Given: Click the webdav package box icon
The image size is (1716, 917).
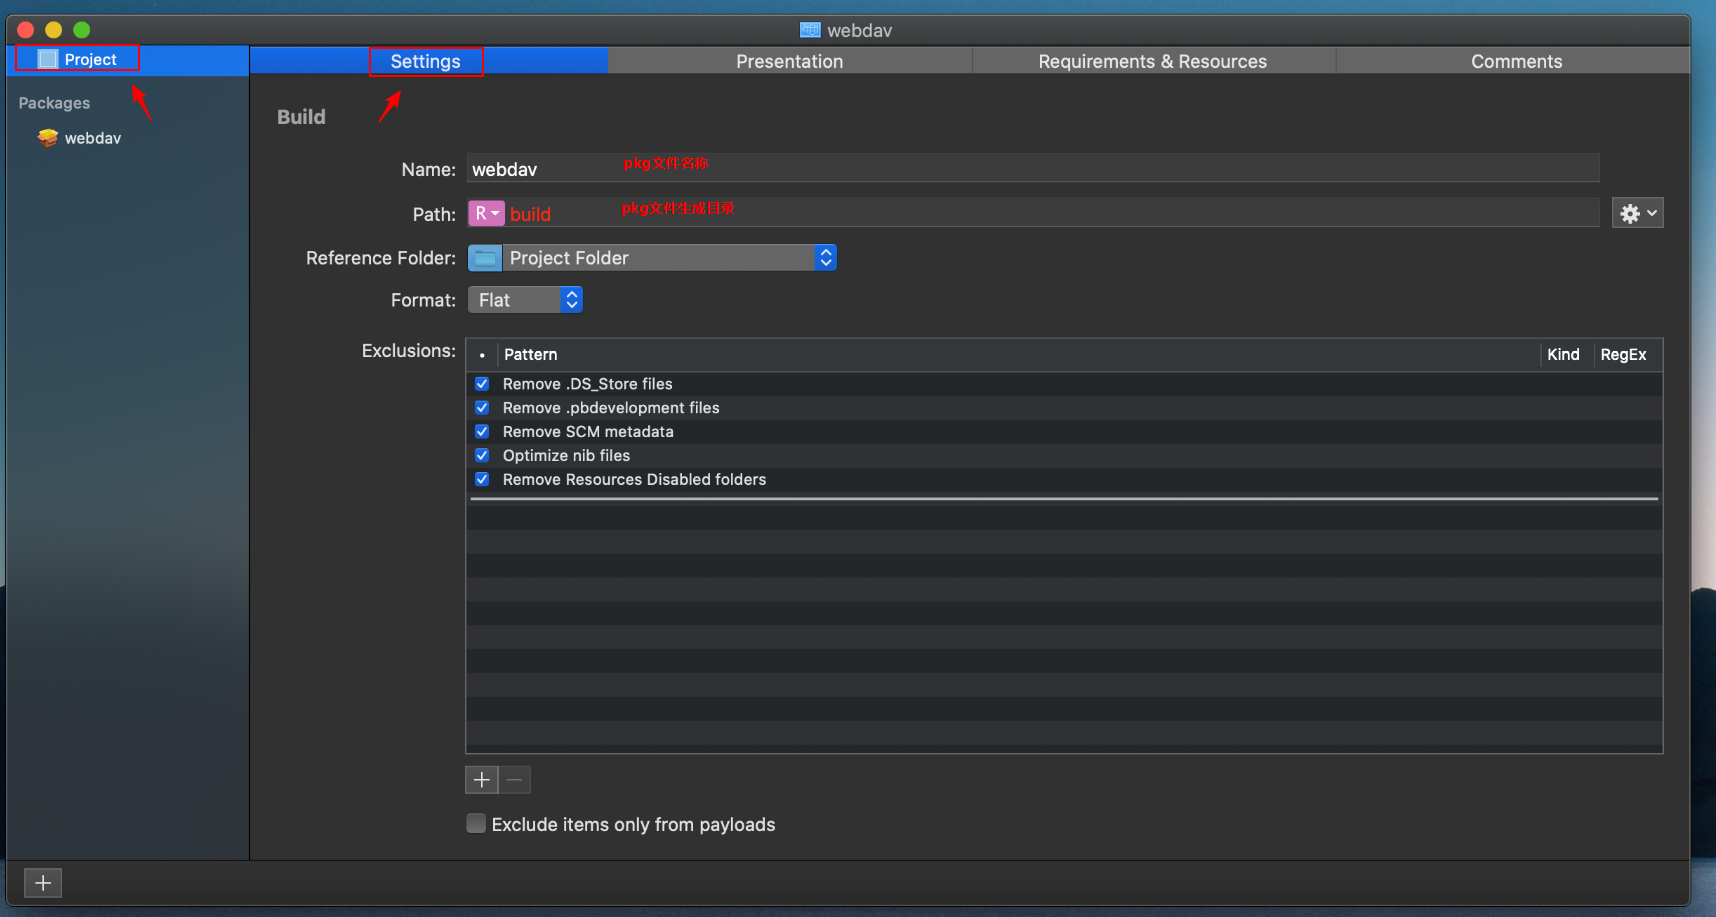Looking at the screenshot, I should point(47,138).
